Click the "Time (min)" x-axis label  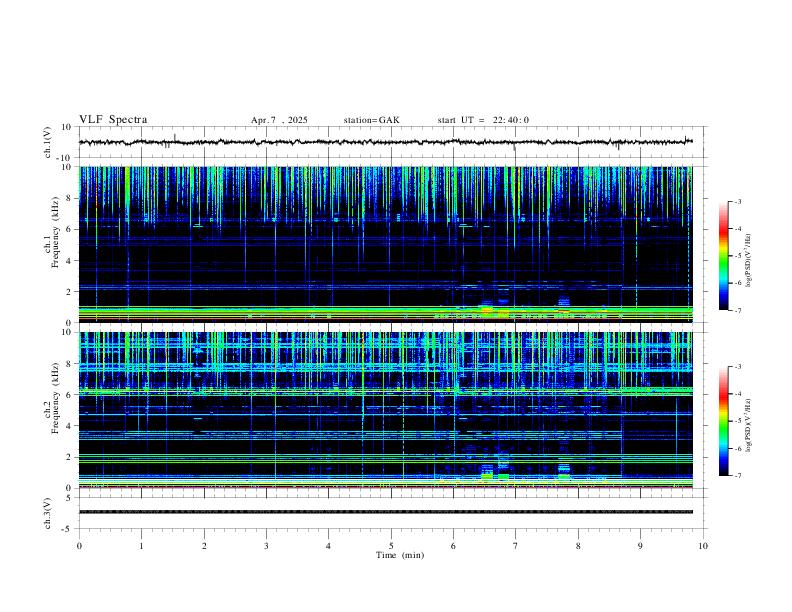point(400,555)
